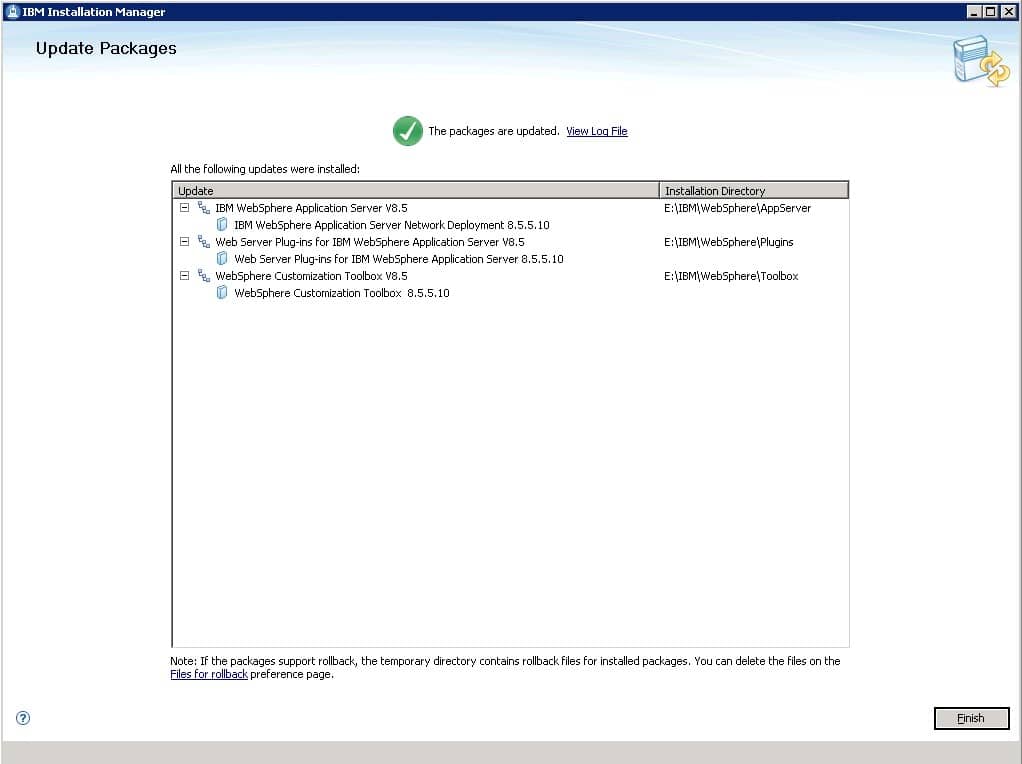The width and height of the screenshot is (1022, 764).
Task: Click the package icon beside Web Server Plug-ins 8.5.5.10
Action: pyautogui.click(x=222, y=259)
